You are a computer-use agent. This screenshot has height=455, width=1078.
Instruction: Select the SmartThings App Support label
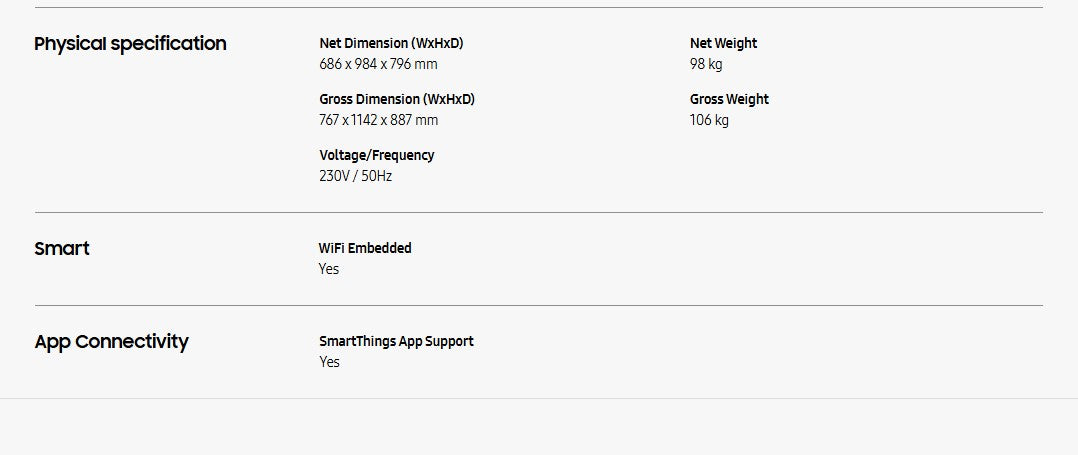(396, 342)
